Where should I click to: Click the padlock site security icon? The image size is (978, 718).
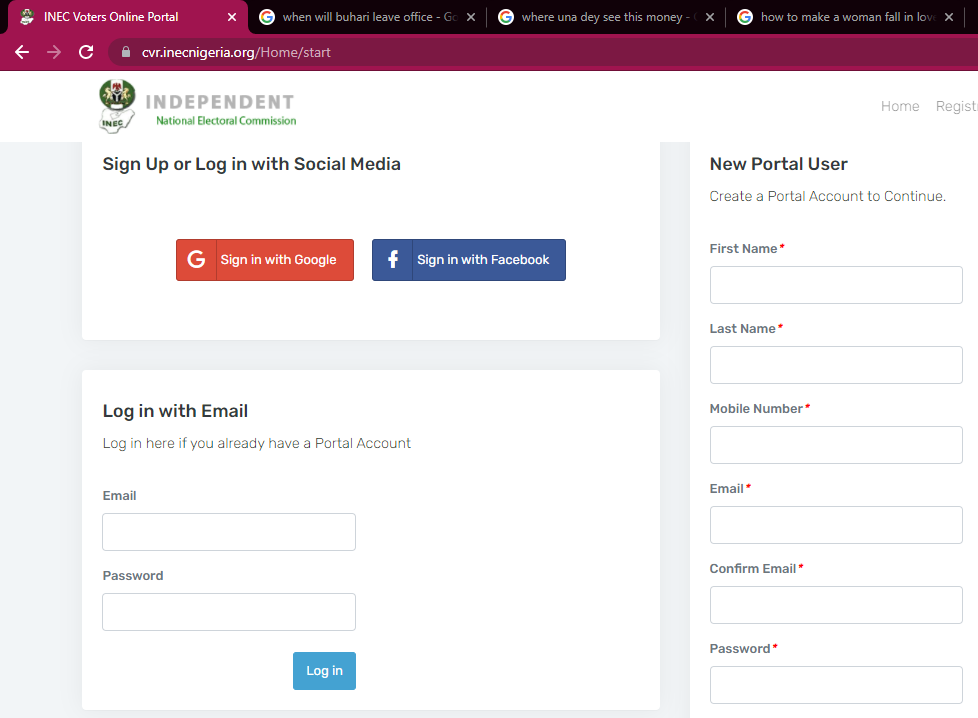[x=126, y=52]
